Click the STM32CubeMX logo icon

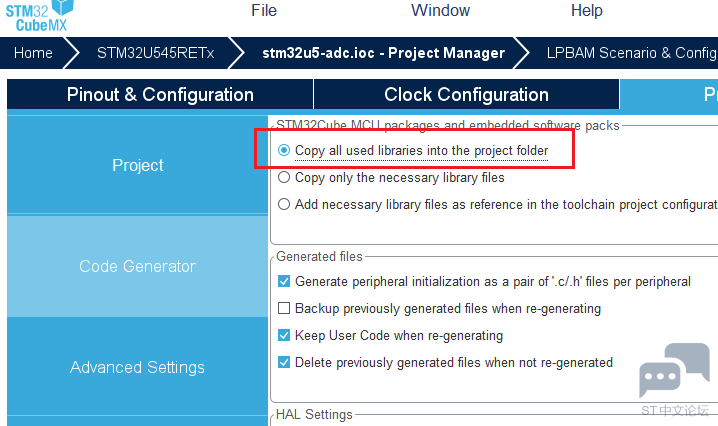tap(39, 16)
